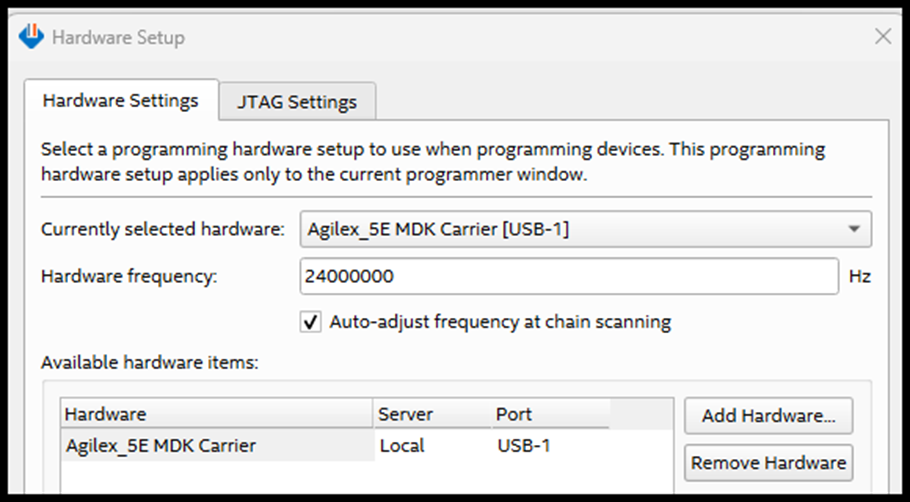Click the Hardware Setup window title text
The image size is (910, 502).
click(x=118, y=37)
